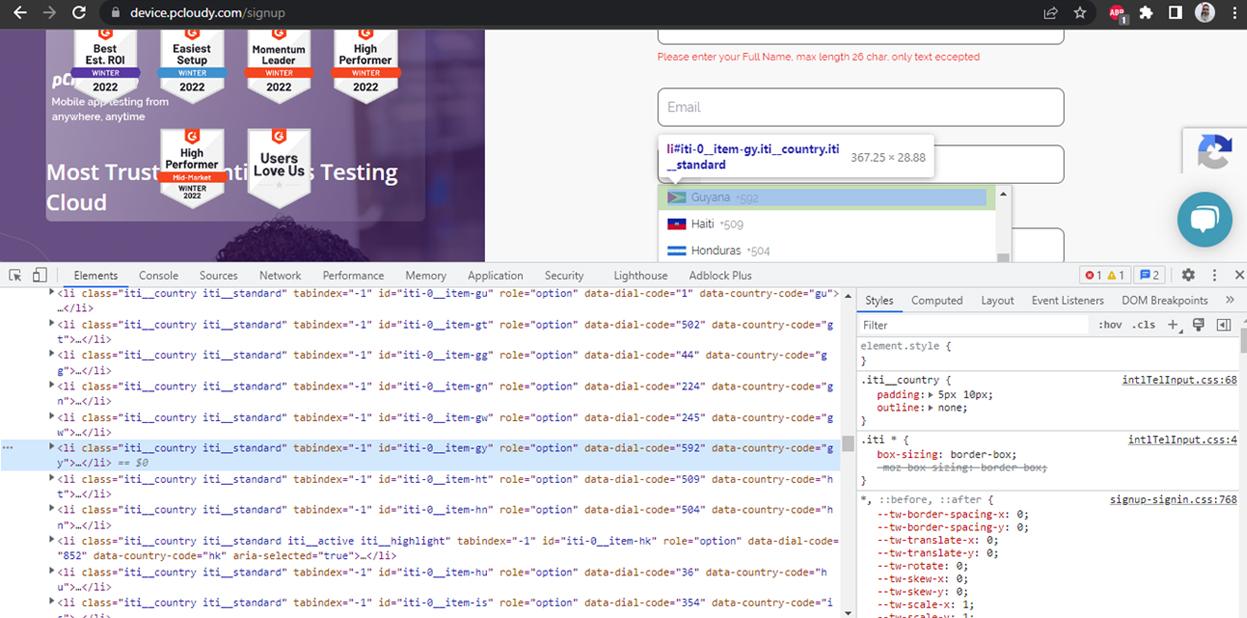Image resolution: width=1247 pixels, height=618 pixels.
Task: Go to the Performance tab
Action: (353, 275)
